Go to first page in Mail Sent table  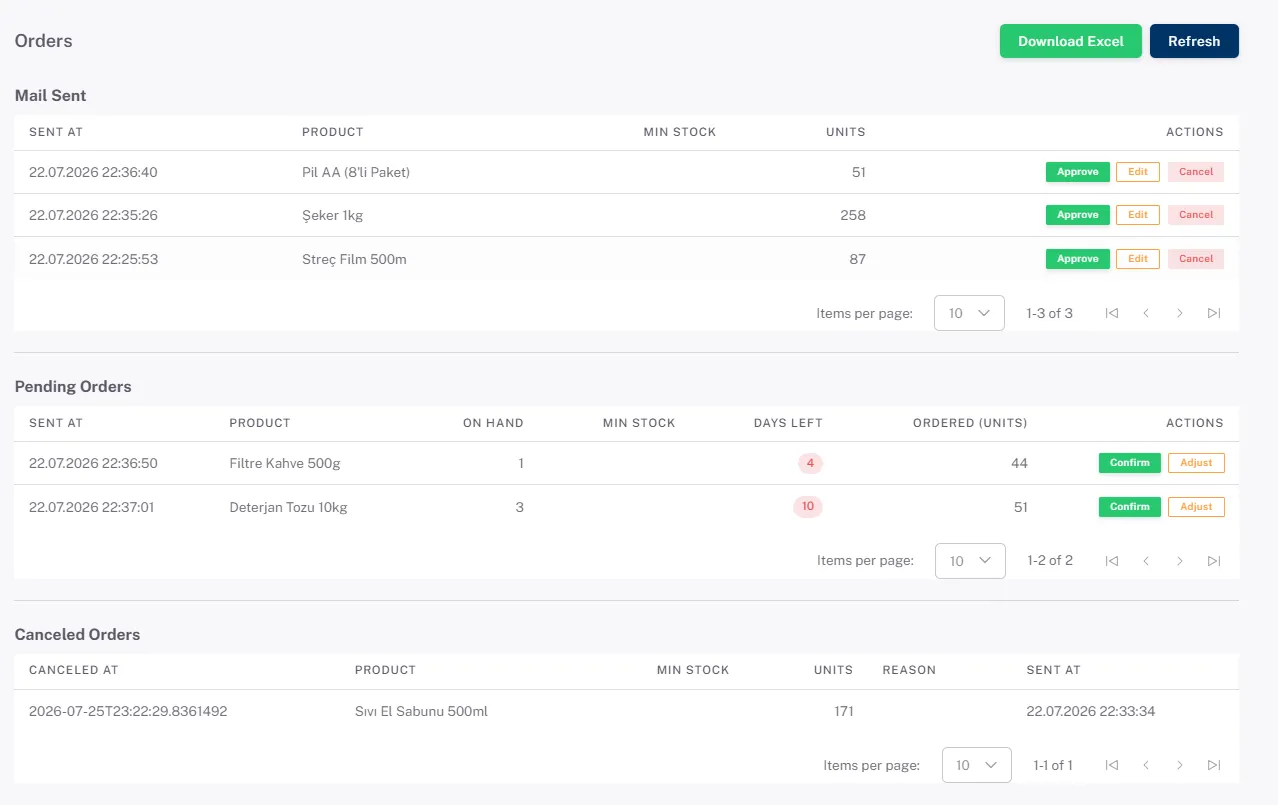click(1112, 313)
